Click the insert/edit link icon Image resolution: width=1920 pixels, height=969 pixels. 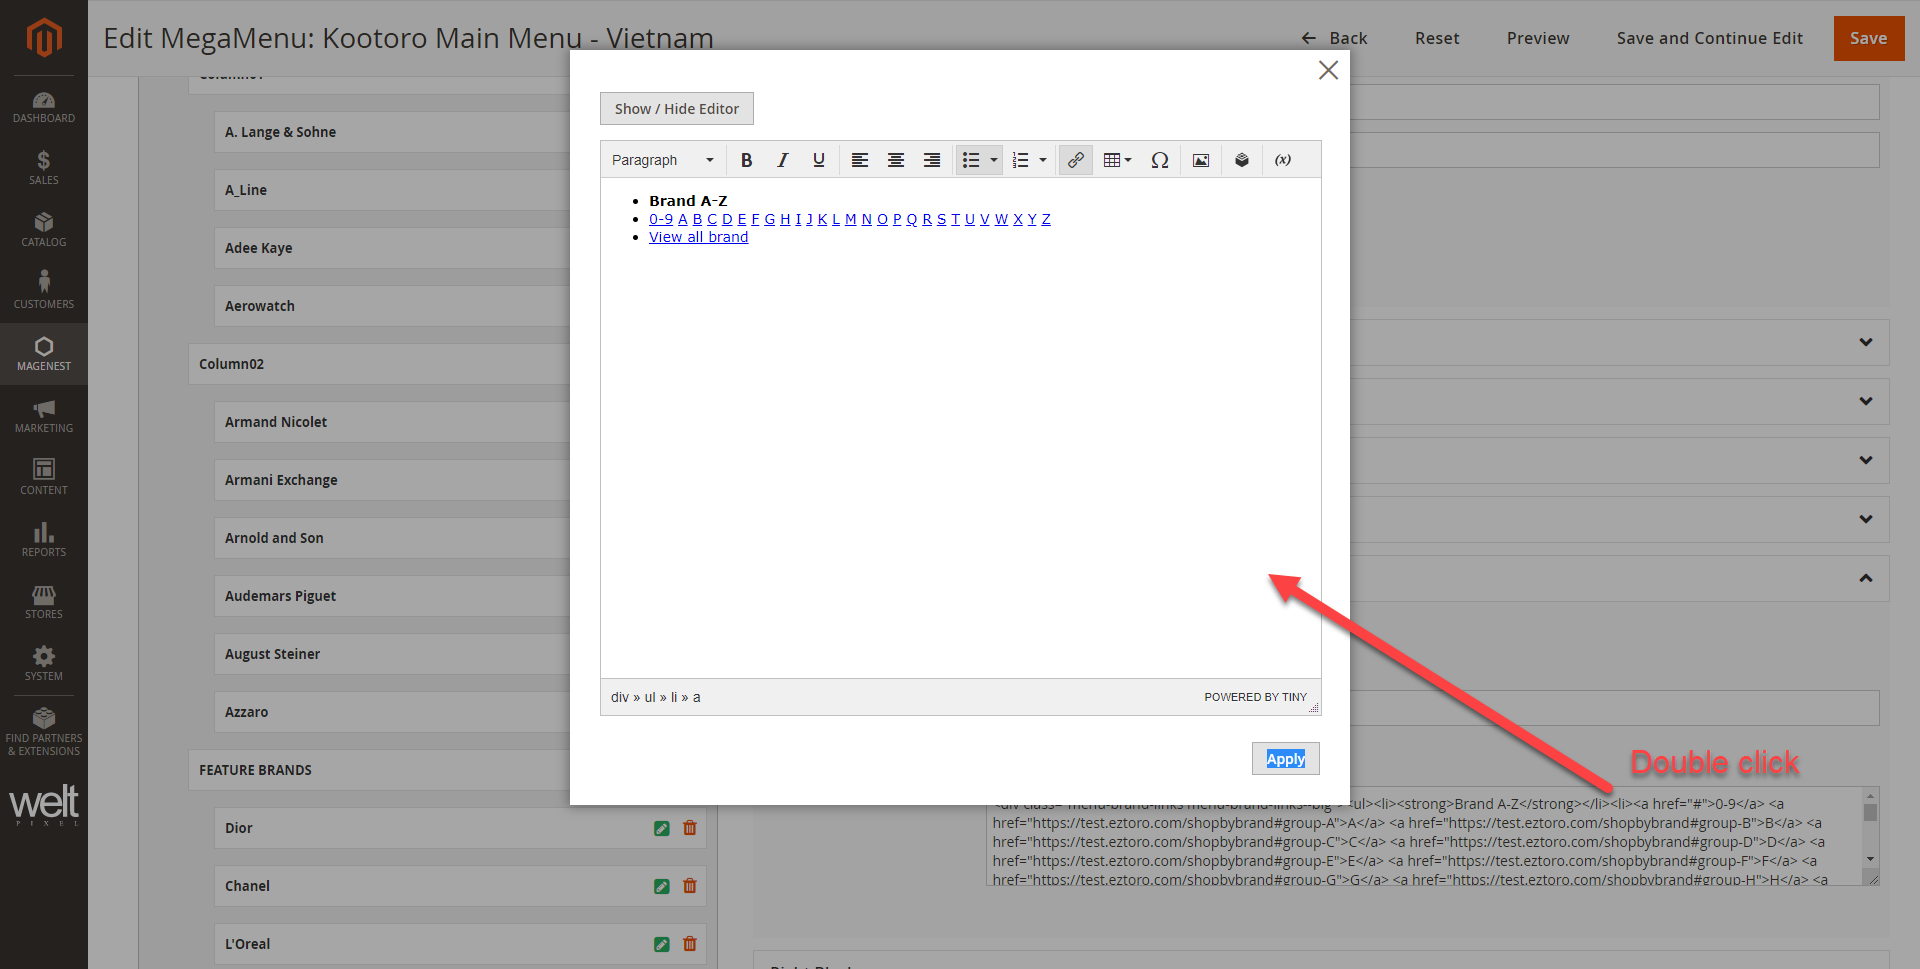[x=1076, y=160]
